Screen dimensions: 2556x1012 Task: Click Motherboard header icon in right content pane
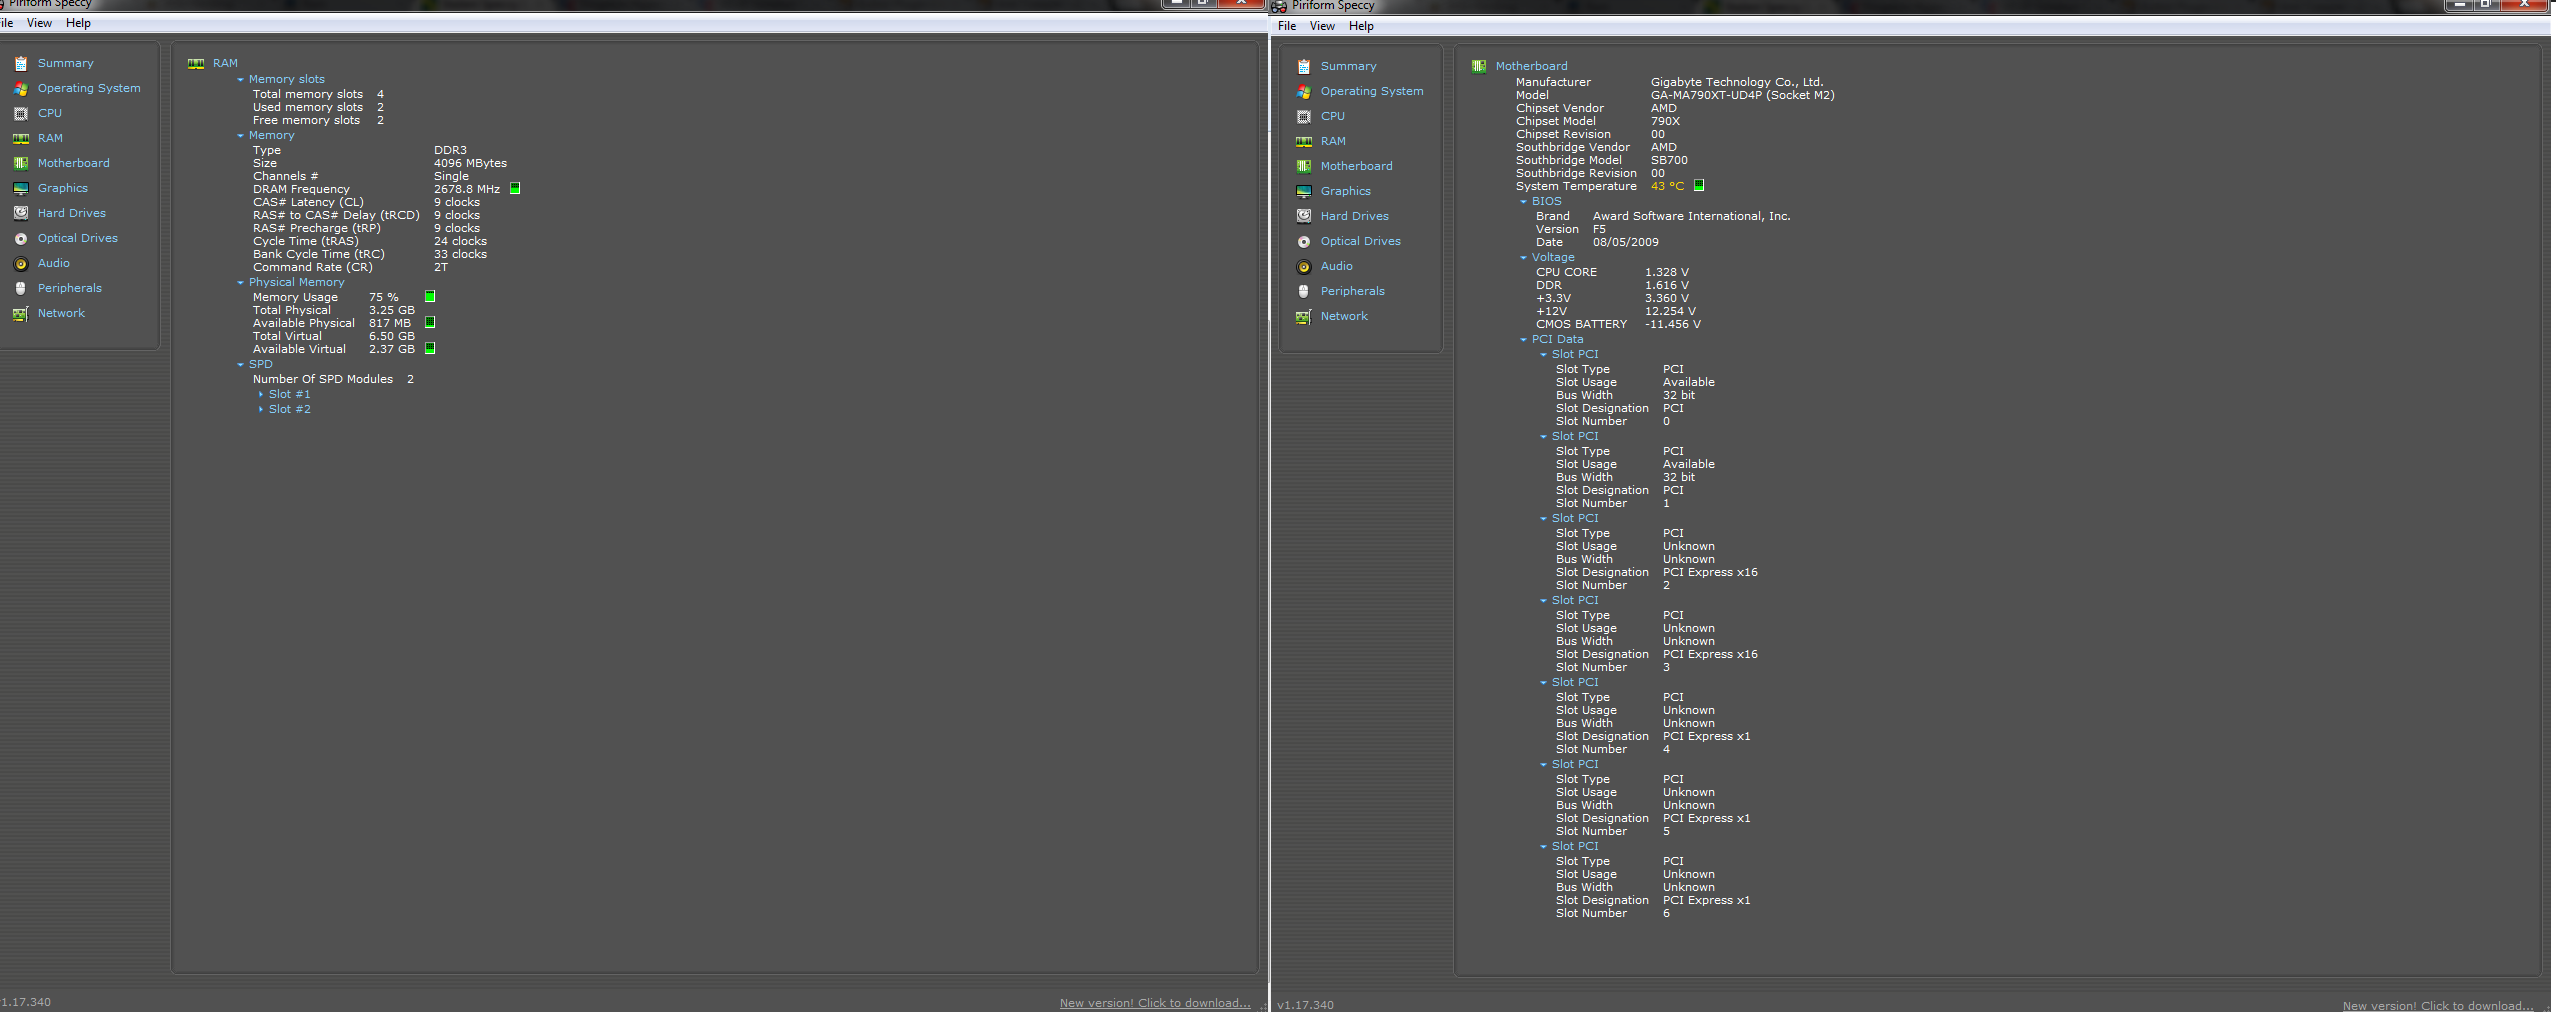pyautogui.click(x=1479, y=66)
